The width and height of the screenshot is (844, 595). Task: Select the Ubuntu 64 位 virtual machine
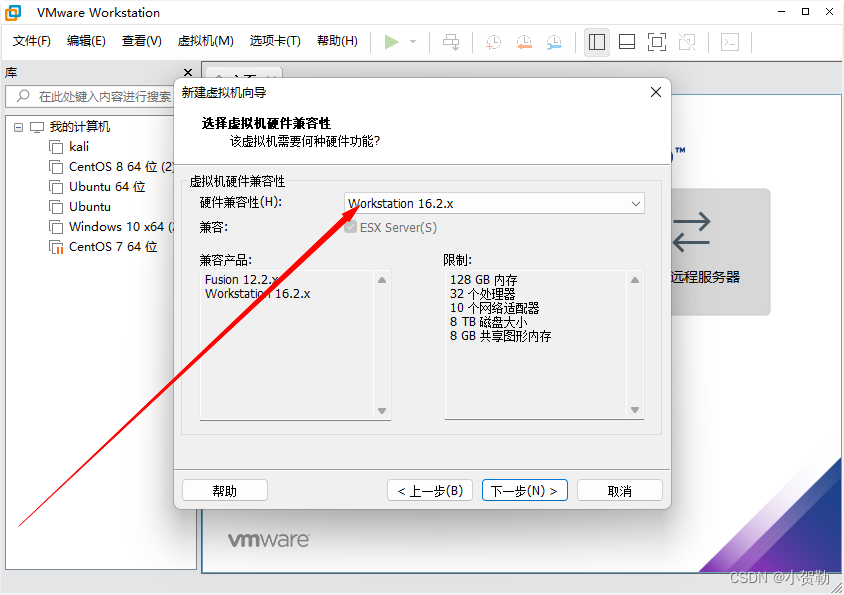tap(107, 187)
